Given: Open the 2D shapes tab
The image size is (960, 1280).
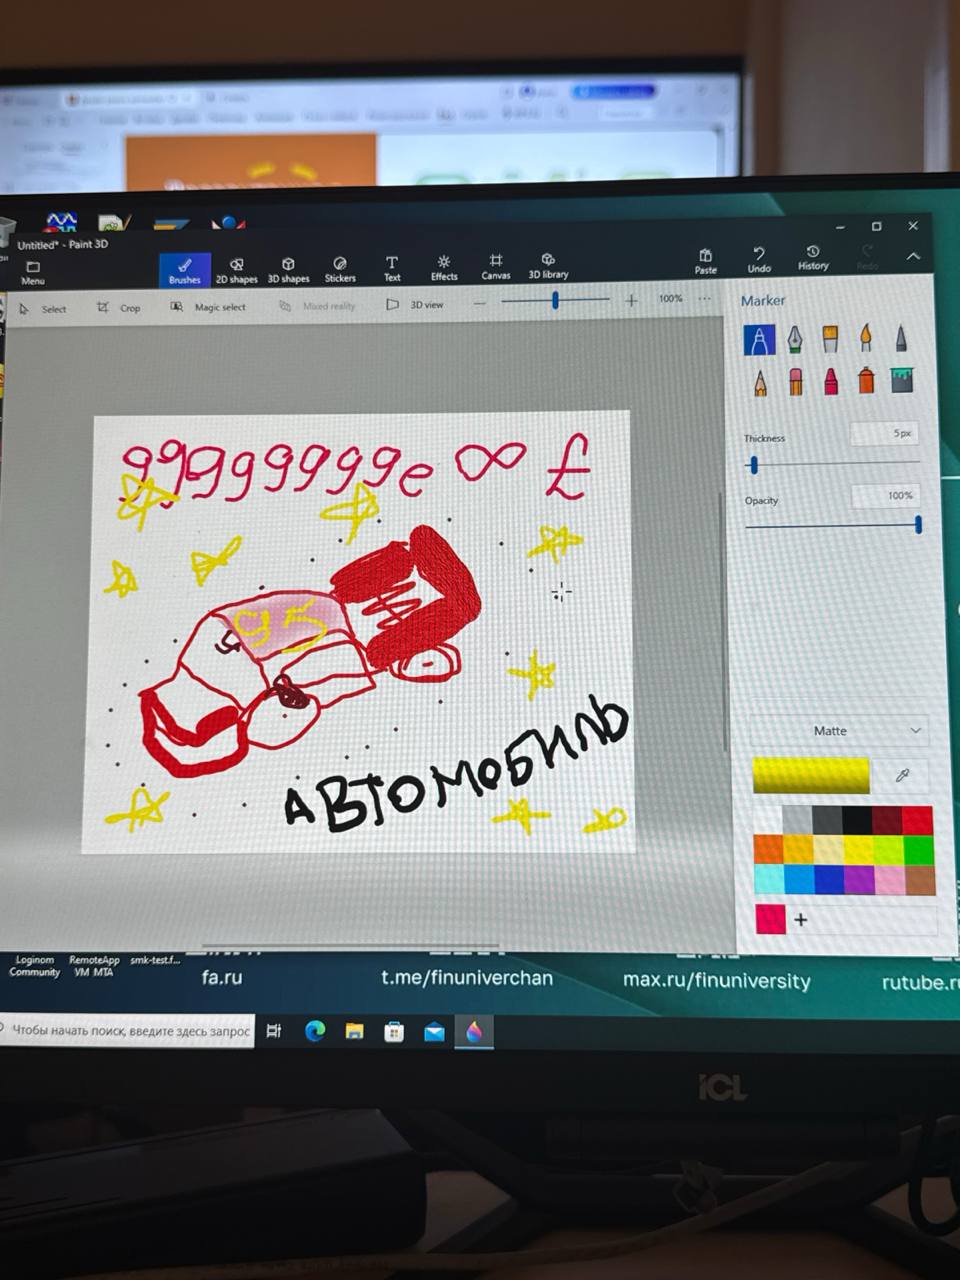Looking at the screenshot, I should (236, 270).
